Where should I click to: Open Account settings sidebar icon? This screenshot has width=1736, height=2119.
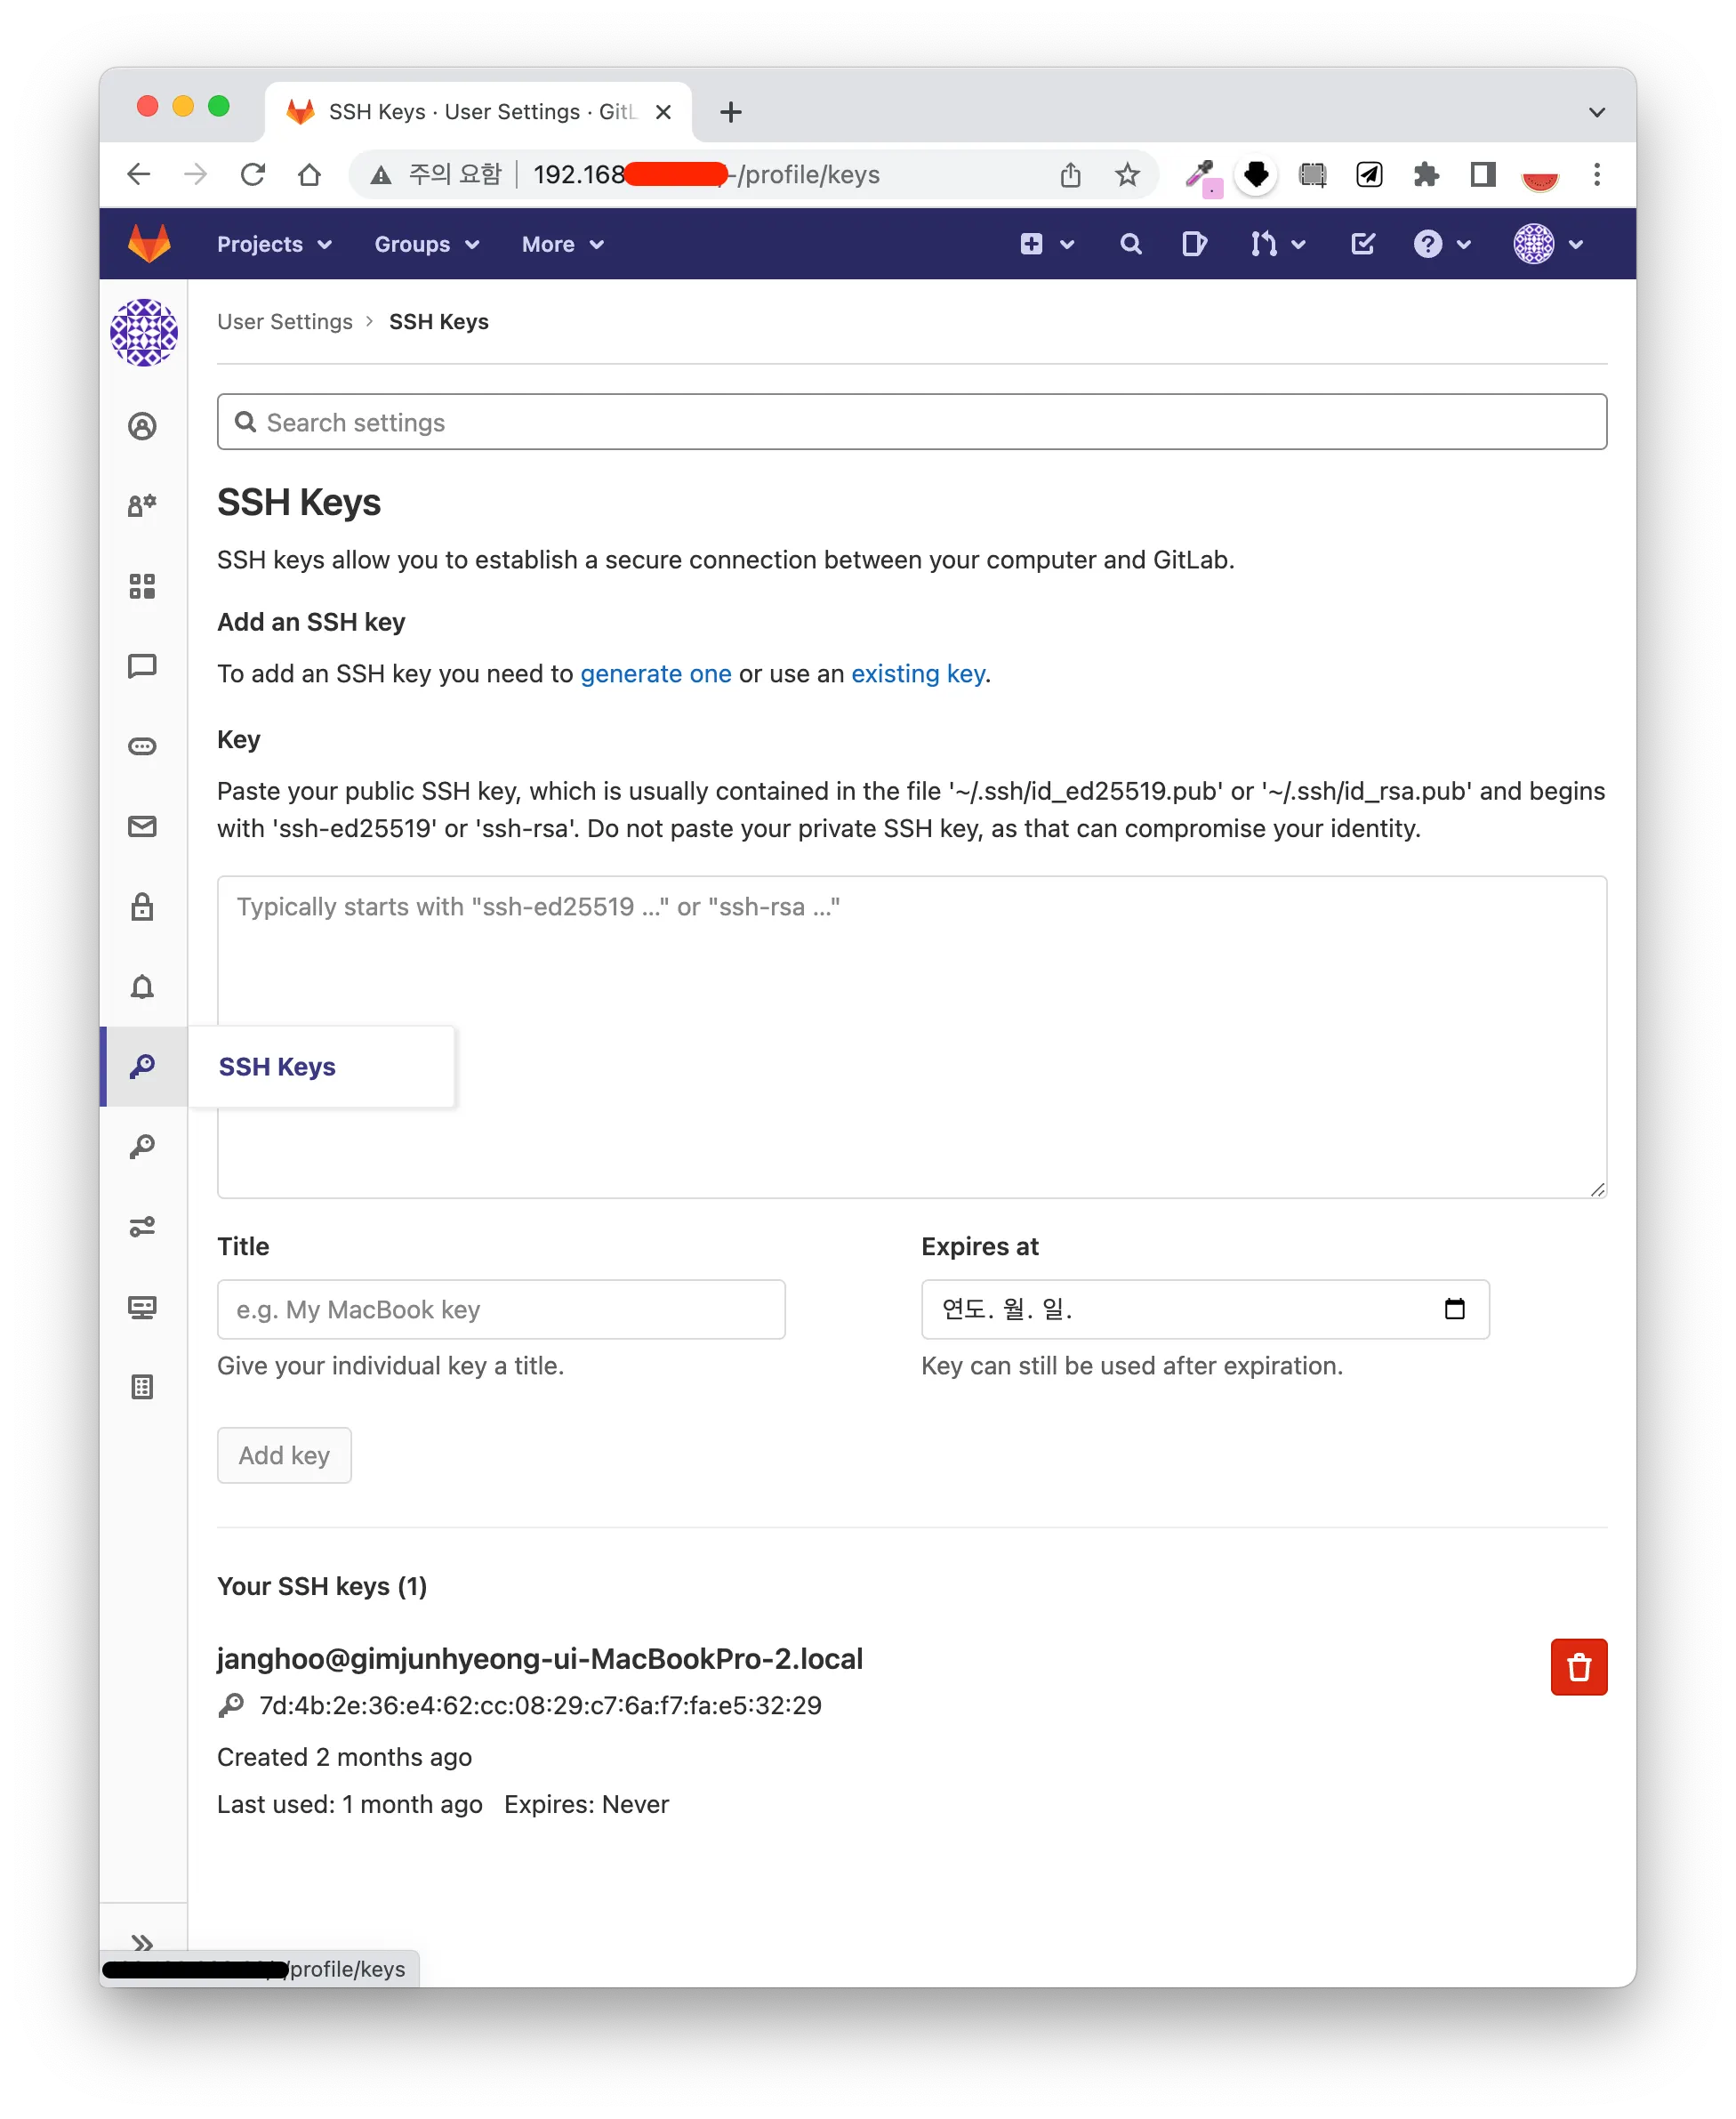click(x=143, y=506)
